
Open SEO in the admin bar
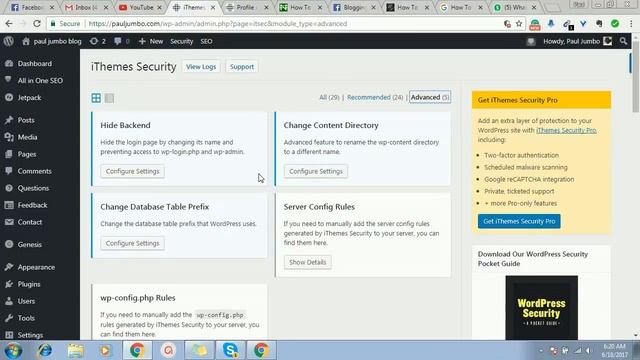click(x=206, y=41)
